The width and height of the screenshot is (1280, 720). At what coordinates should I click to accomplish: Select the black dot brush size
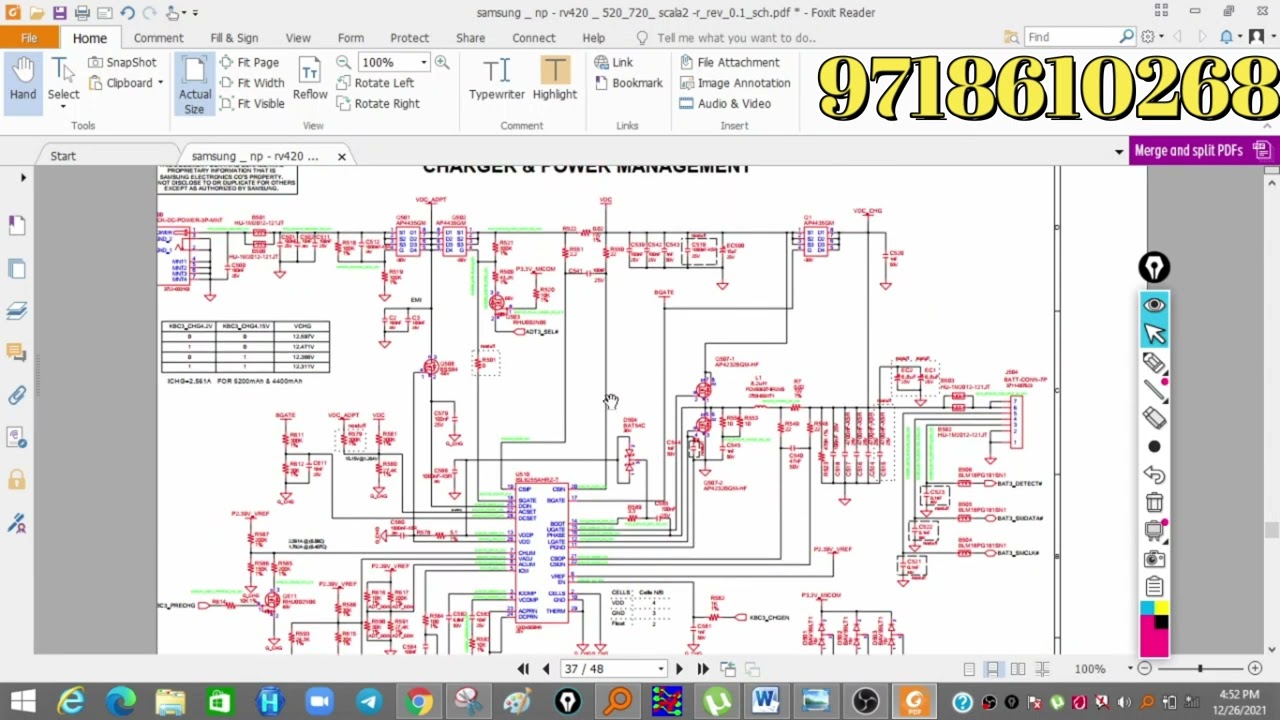coord(1154,447)
